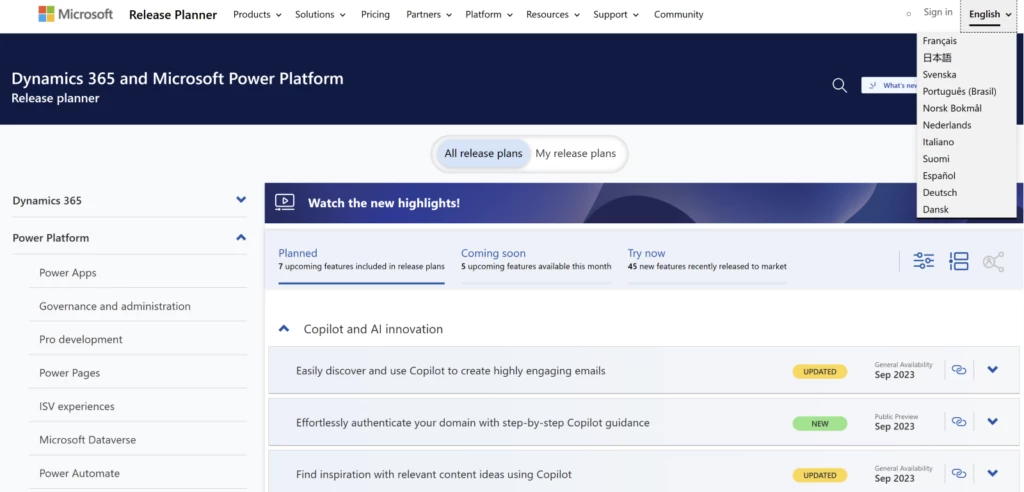Switch to the Coming soon tab
The image size is (1024, 492).
click(493, 254)
